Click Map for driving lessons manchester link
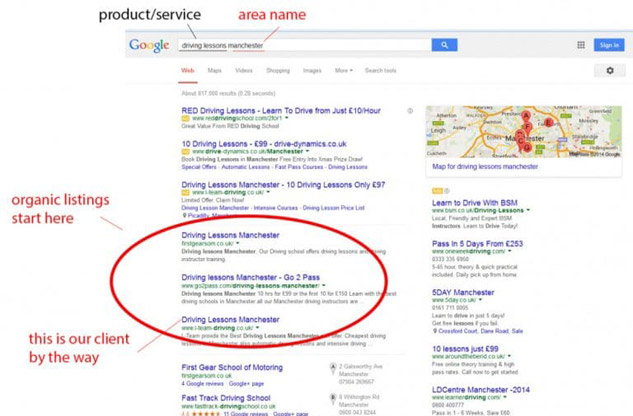633x416 pixels. click(x=485, y=167)
